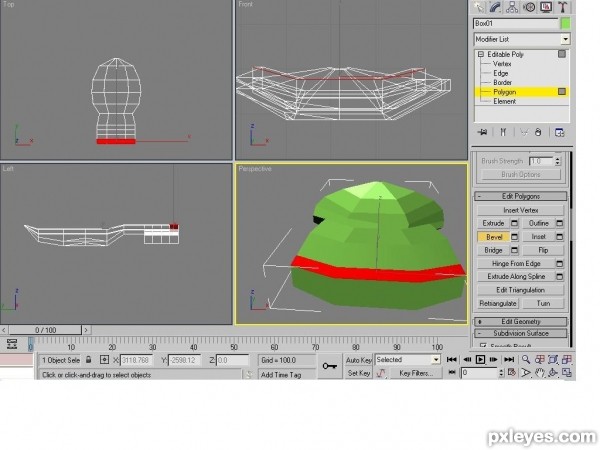This screenshot has height=450, width=600.
Task: Open the Create command panel tab
Action: (479, 7)
